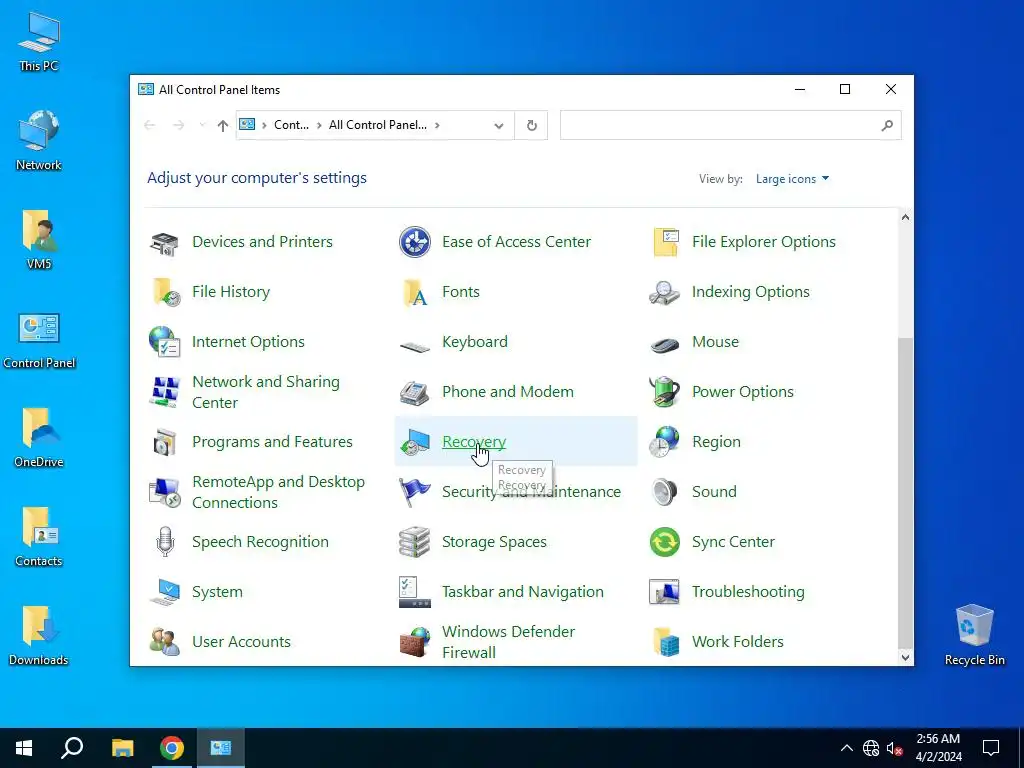Click the Troubleshooting link text
The width and height of the screenshot is (1024, 768).
pyautogui.click(x=748, y=592)
